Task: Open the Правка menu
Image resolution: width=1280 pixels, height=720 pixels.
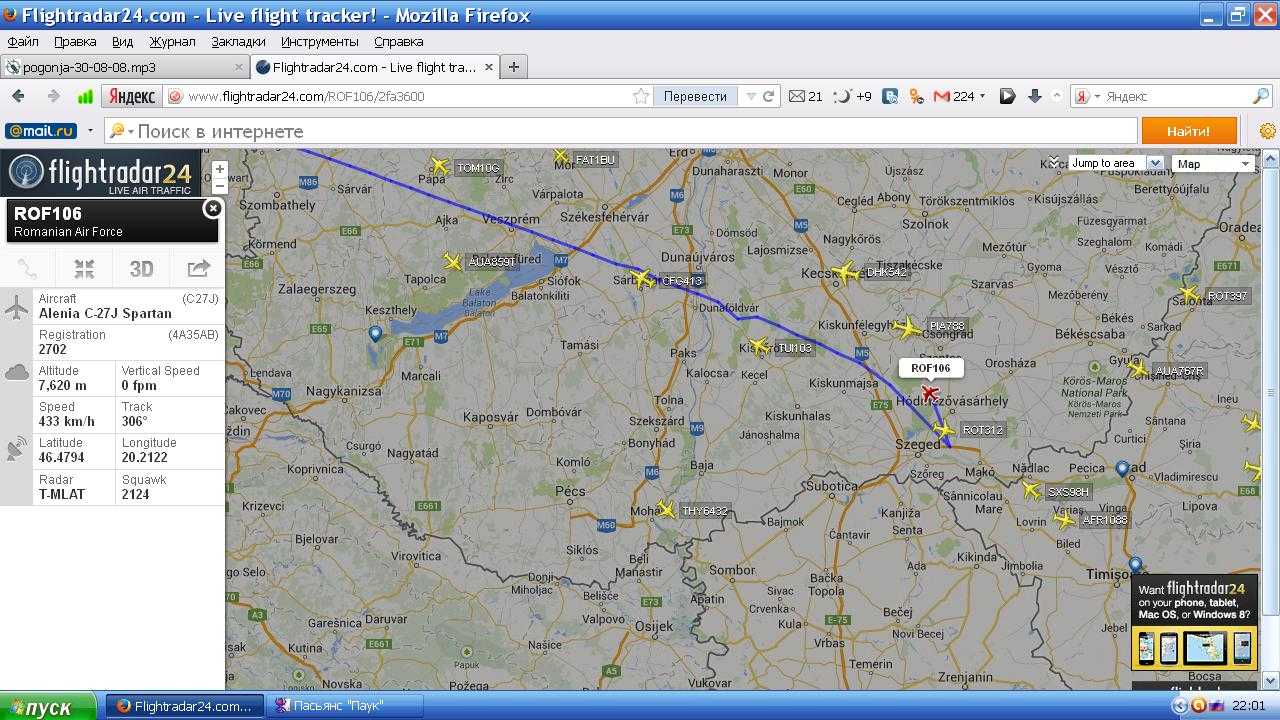Action: 75,41
